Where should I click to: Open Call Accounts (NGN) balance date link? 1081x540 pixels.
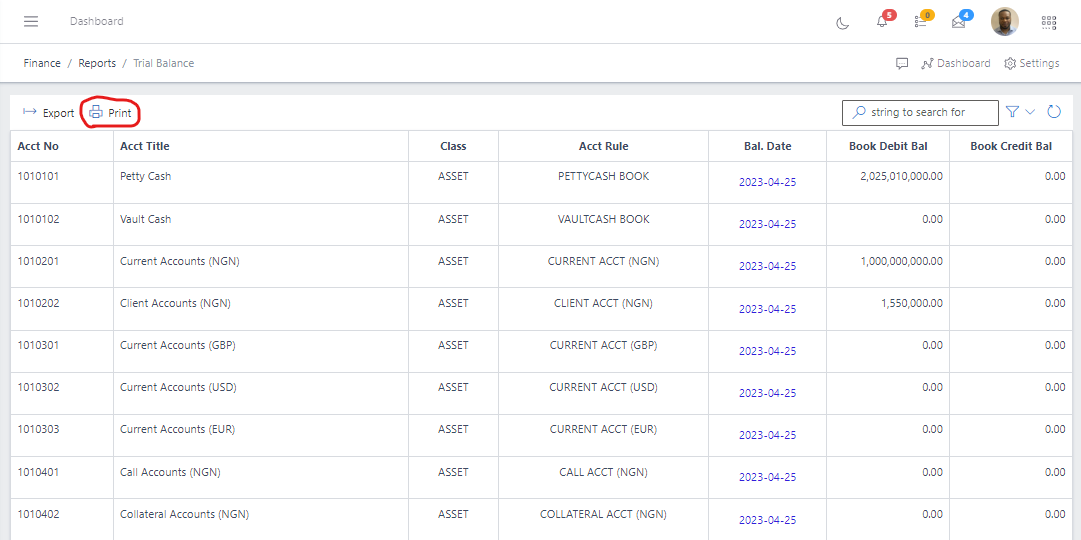tap(767, 477)
